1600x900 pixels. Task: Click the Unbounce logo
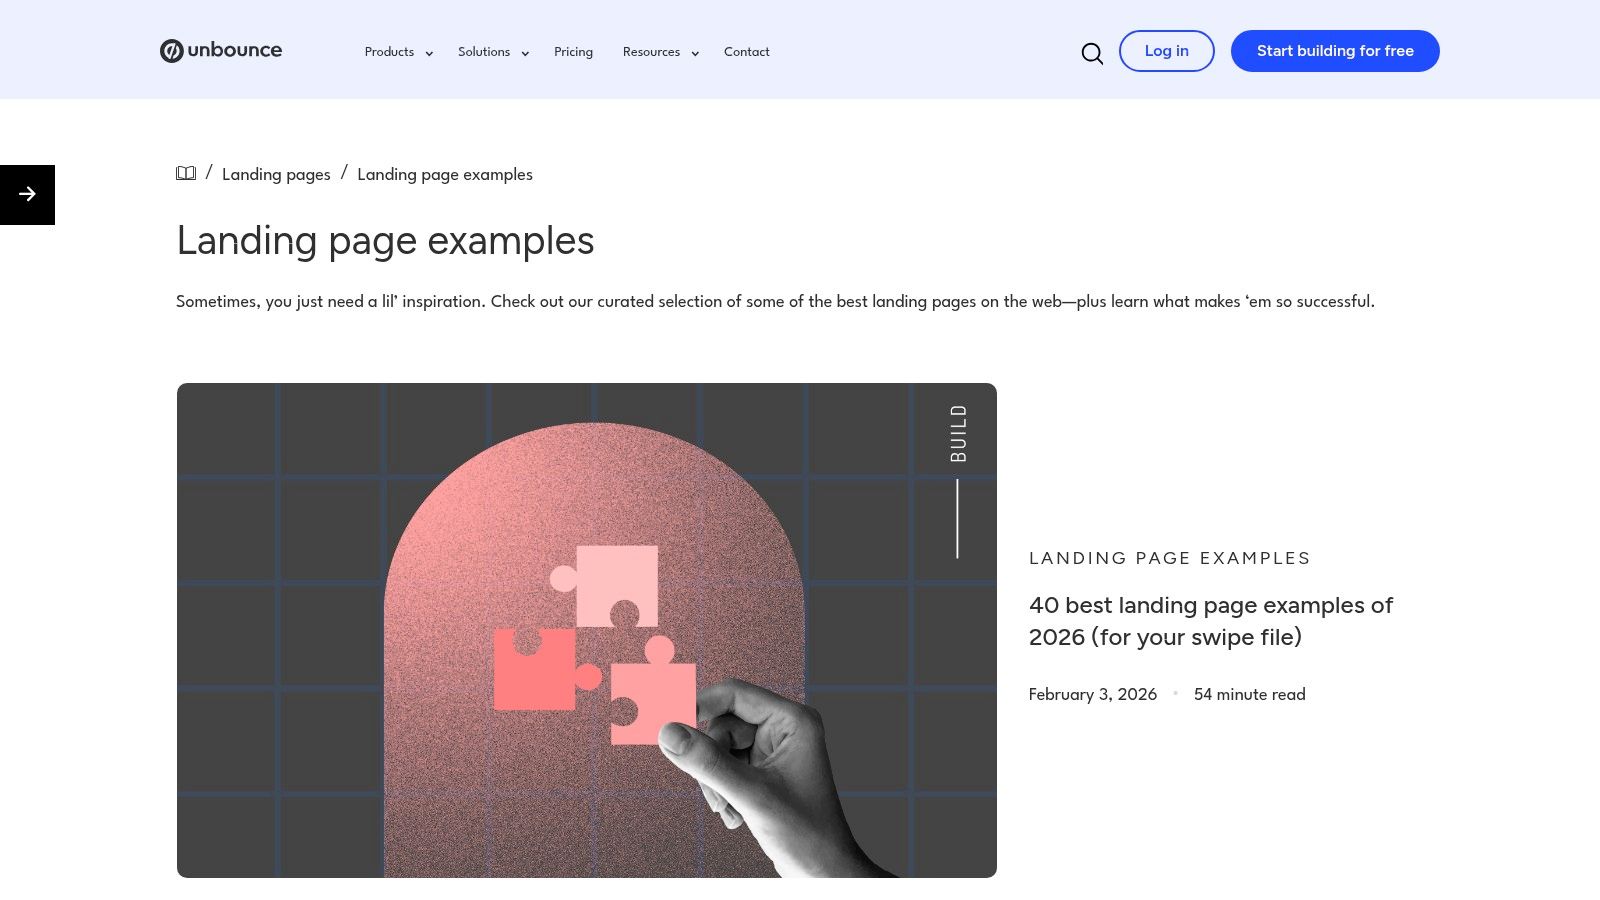pos(221,50)
